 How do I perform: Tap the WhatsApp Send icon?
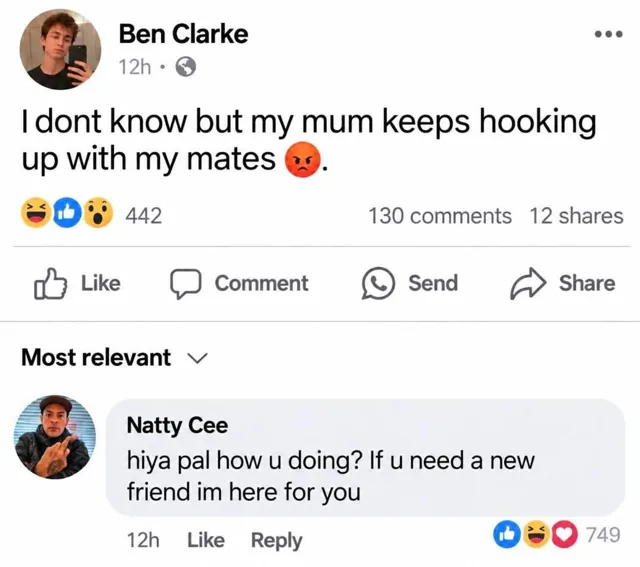coord(378,283)
